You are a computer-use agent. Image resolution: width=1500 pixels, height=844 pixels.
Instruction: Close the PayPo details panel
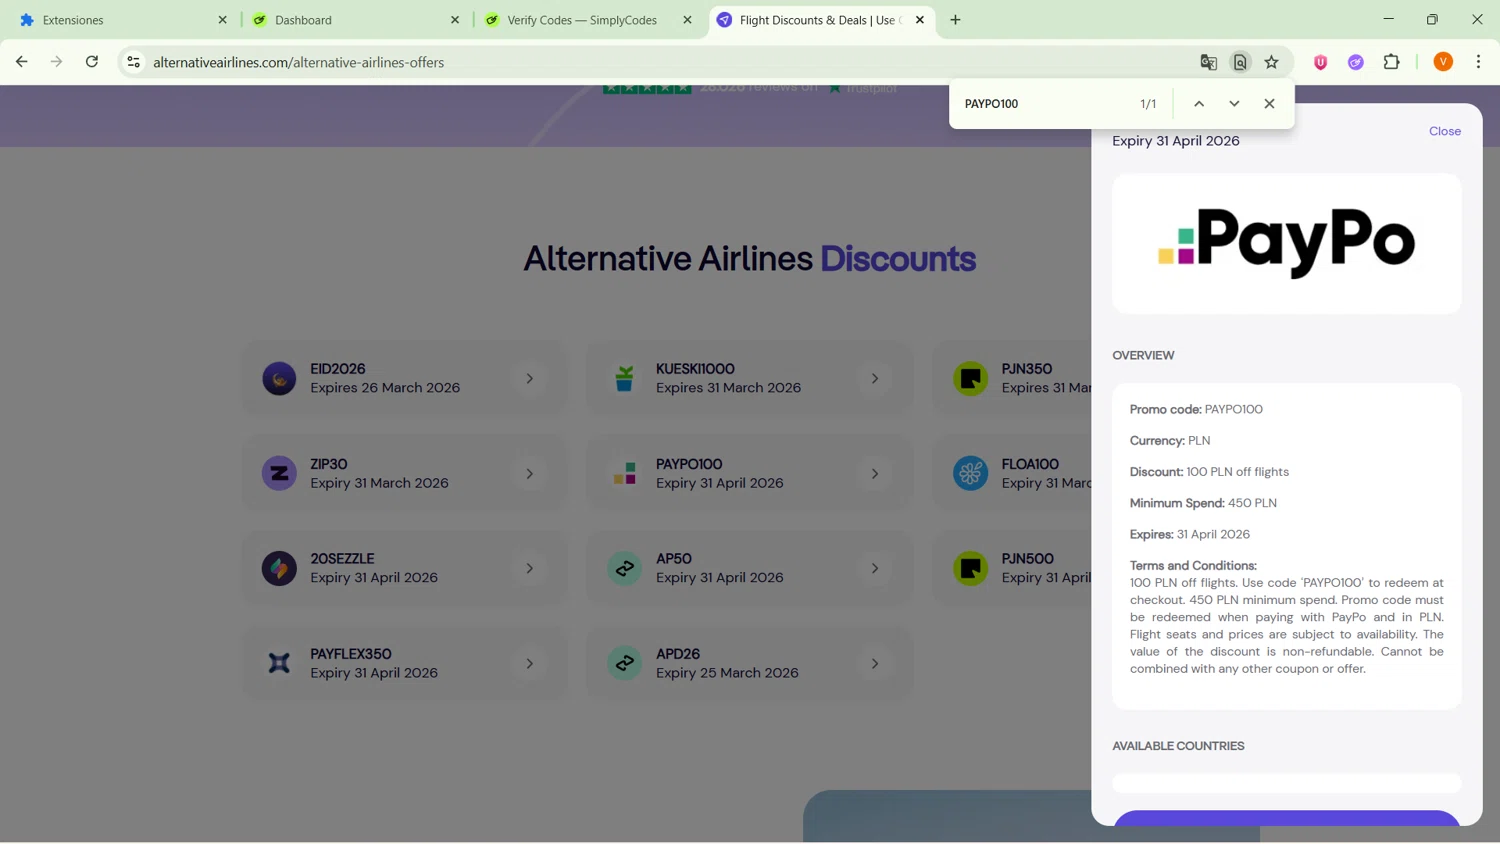coord(1444,131)
